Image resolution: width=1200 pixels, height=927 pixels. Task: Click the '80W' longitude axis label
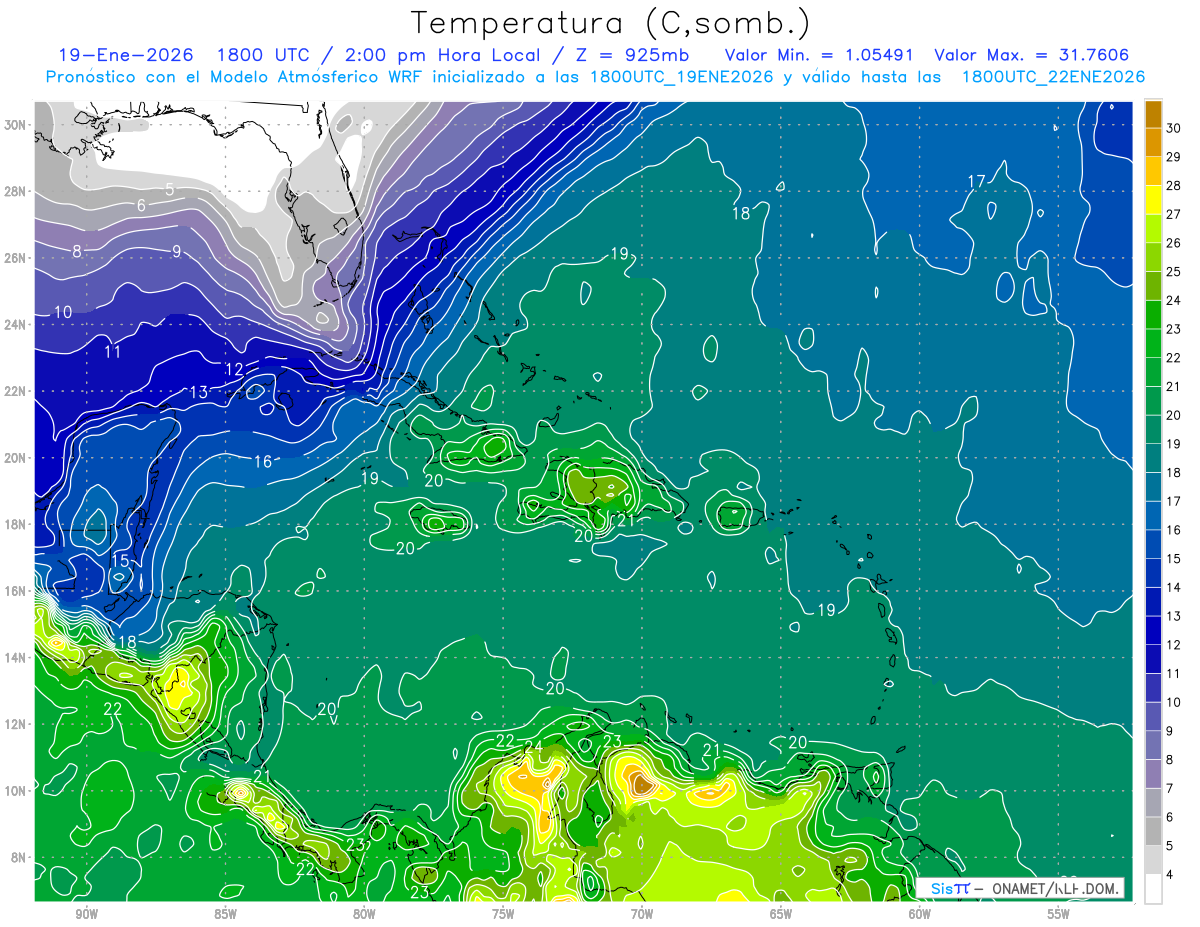[364, 914]
